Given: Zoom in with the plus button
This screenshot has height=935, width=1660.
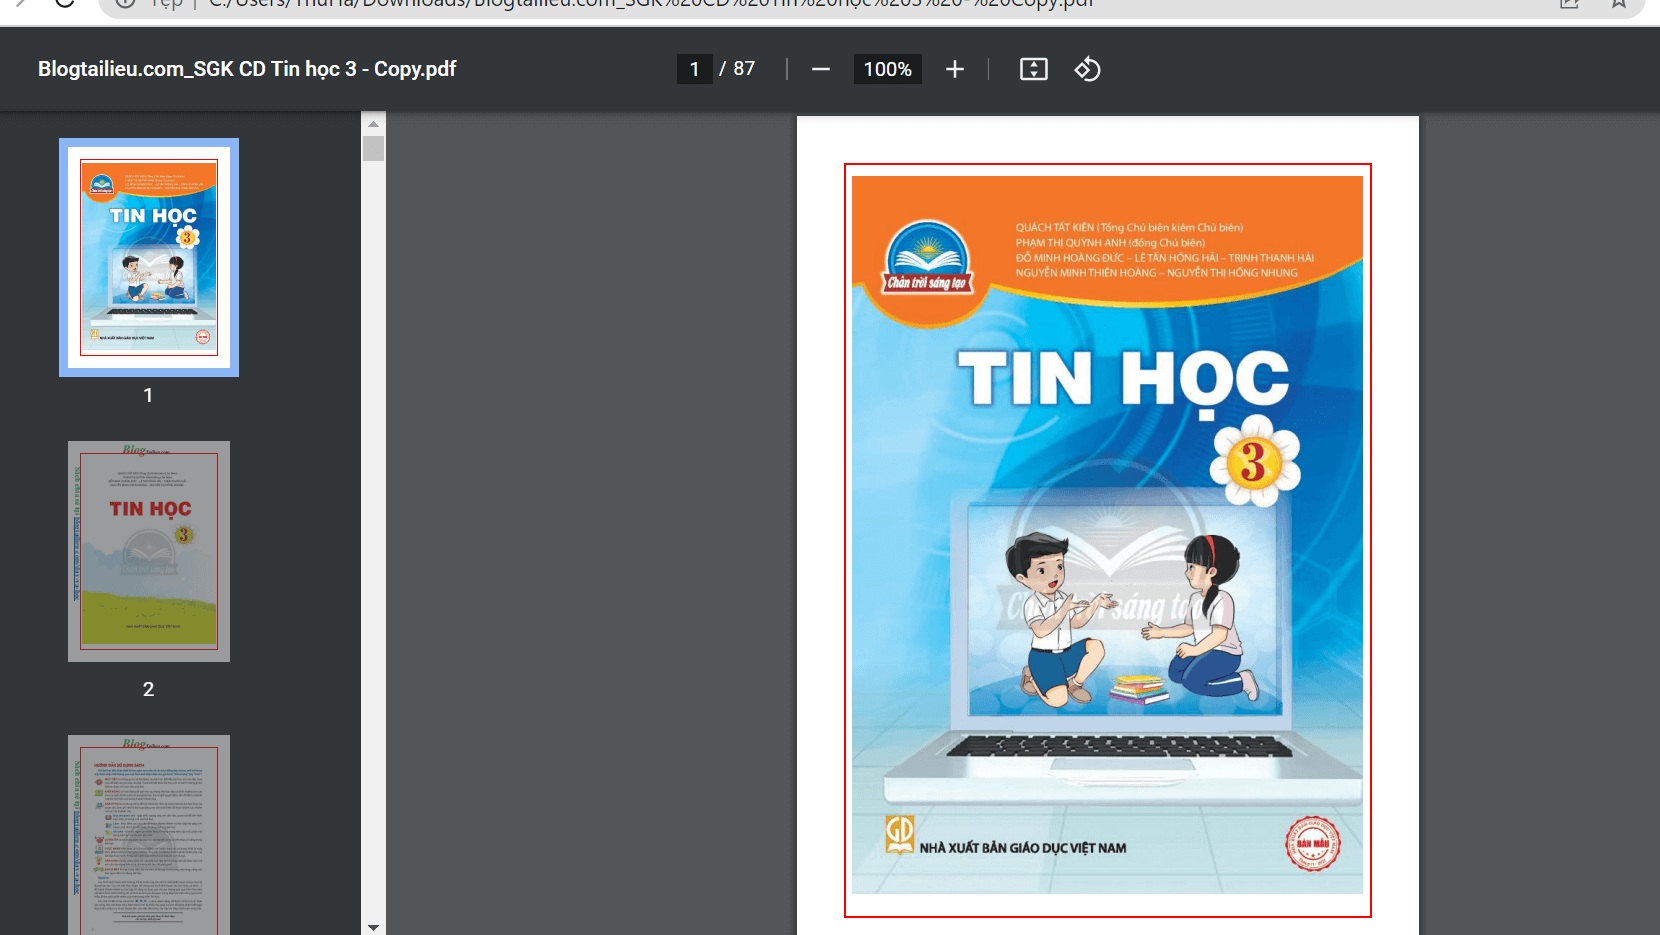Looking at the screenshot, I should 955,69.
